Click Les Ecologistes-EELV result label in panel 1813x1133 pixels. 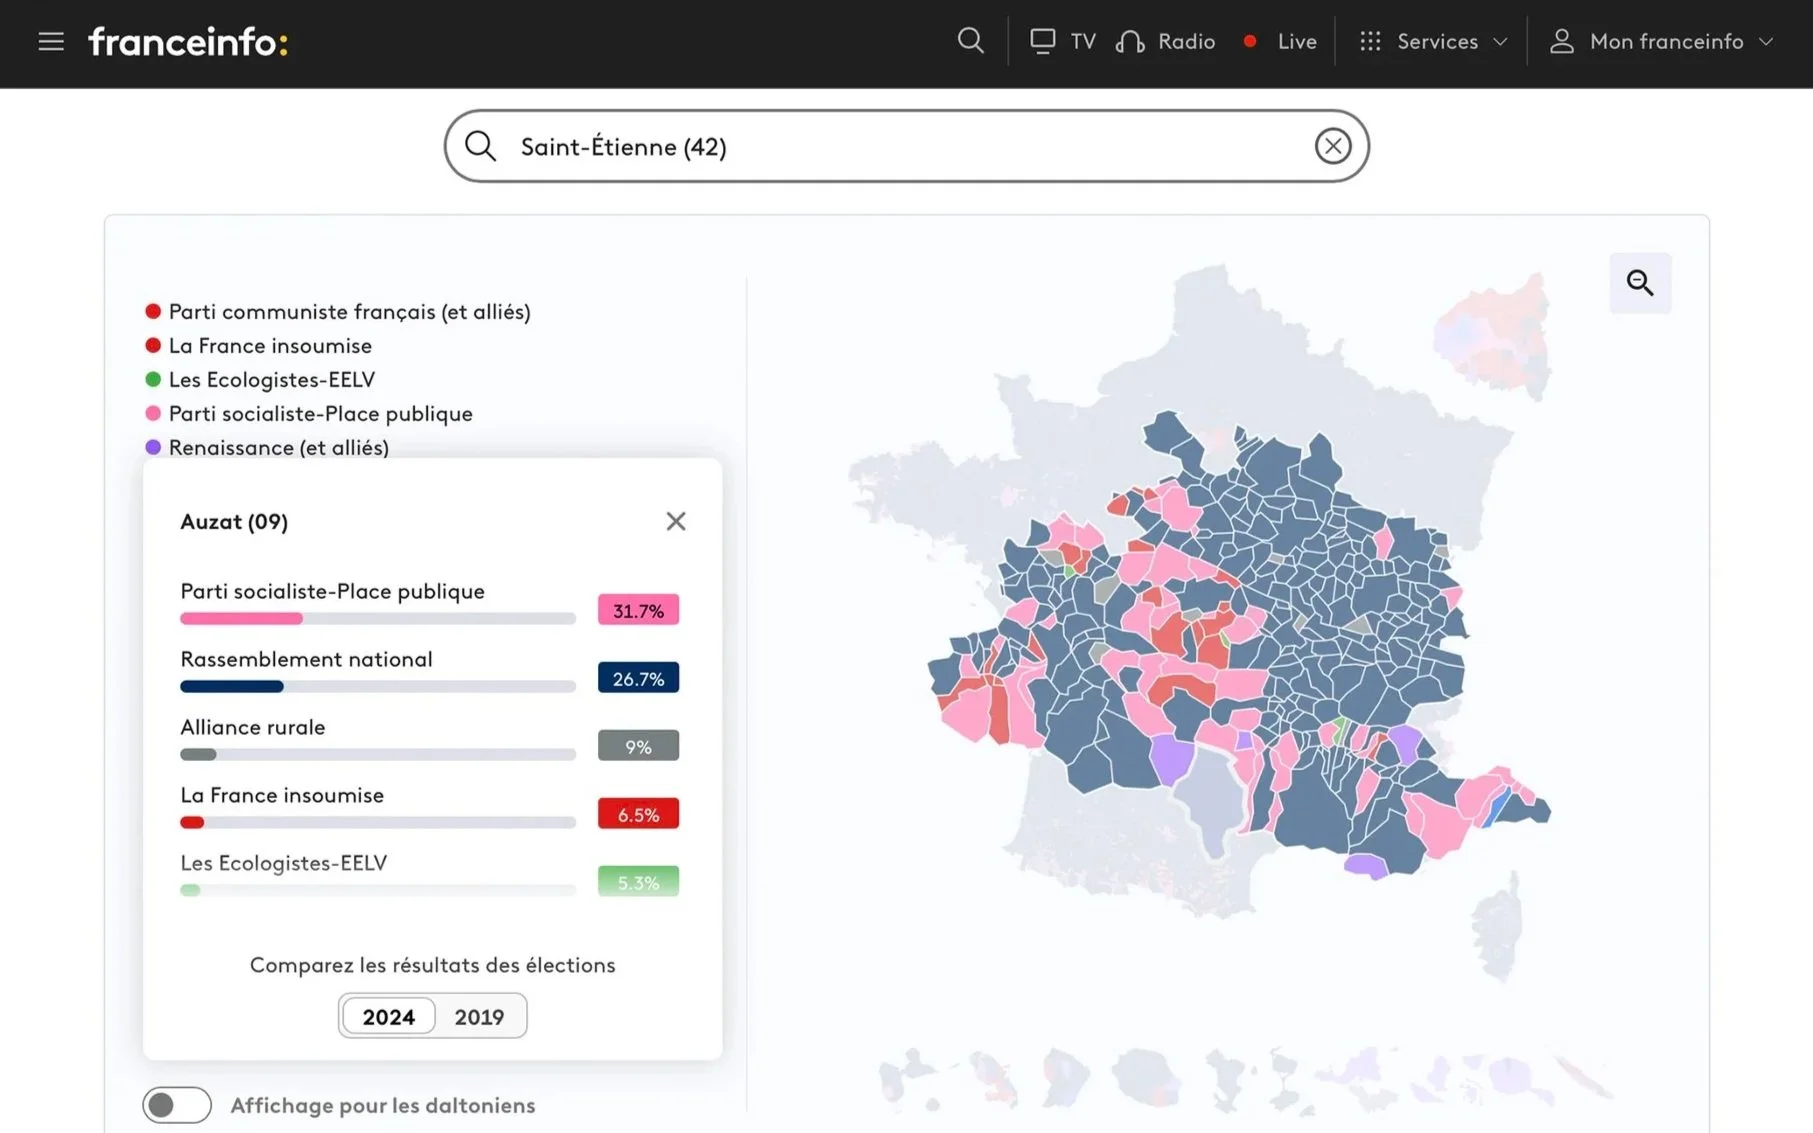point(283,863)
